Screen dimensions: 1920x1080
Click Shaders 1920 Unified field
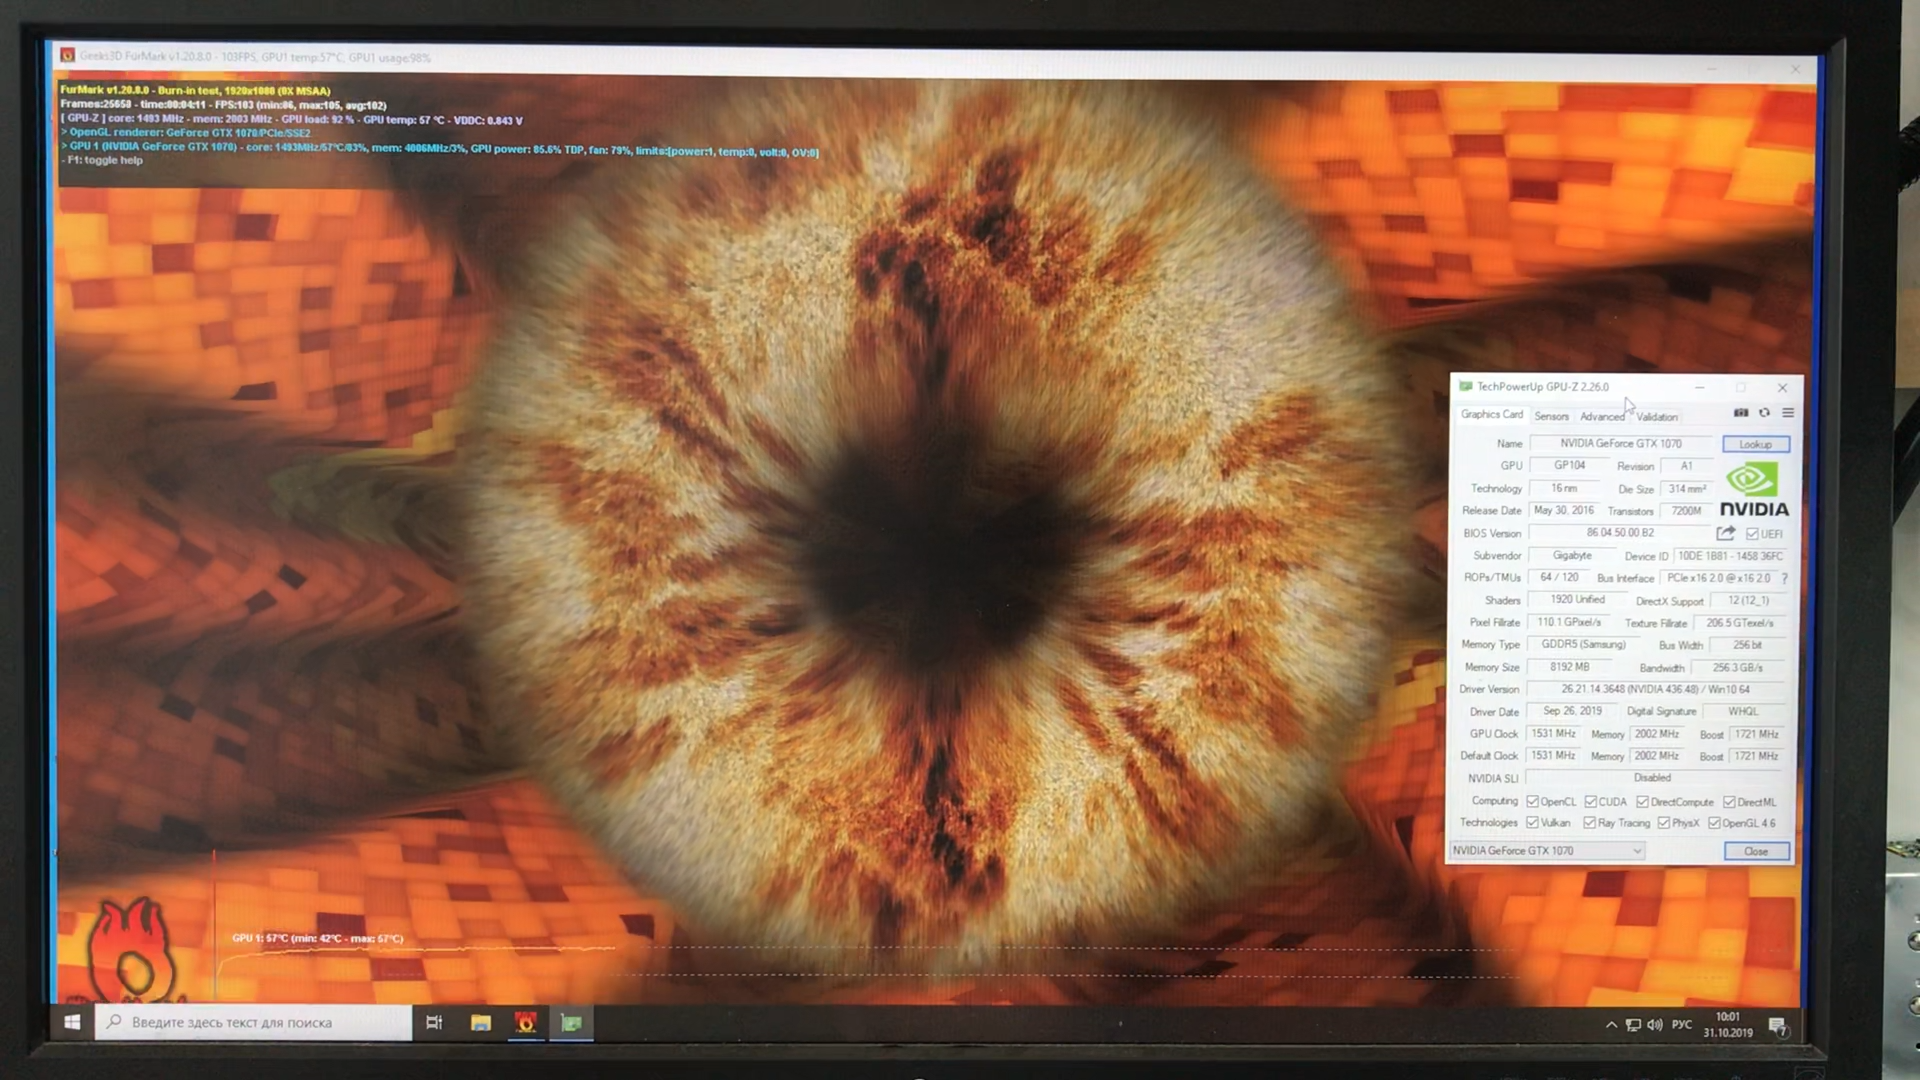tap(1577, 600)
